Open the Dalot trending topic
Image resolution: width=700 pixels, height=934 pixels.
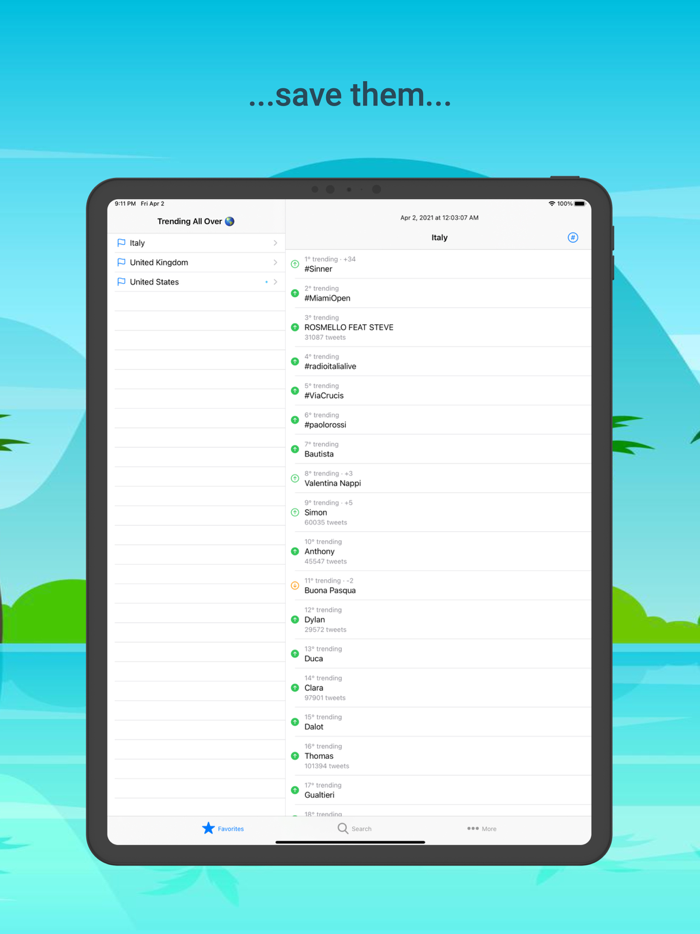coord(438,722)
